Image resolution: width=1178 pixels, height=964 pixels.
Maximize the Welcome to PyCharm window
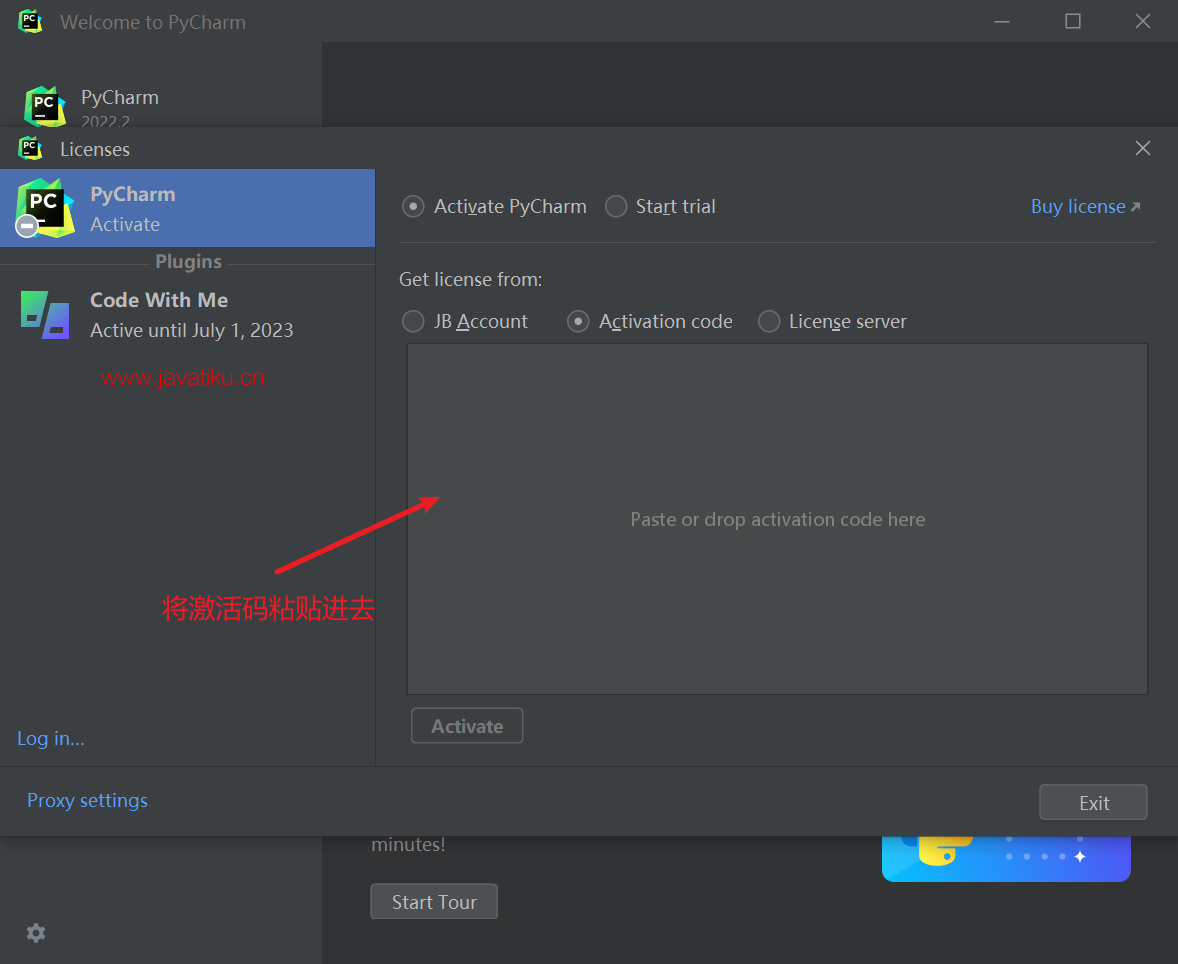coord(1073,21)
